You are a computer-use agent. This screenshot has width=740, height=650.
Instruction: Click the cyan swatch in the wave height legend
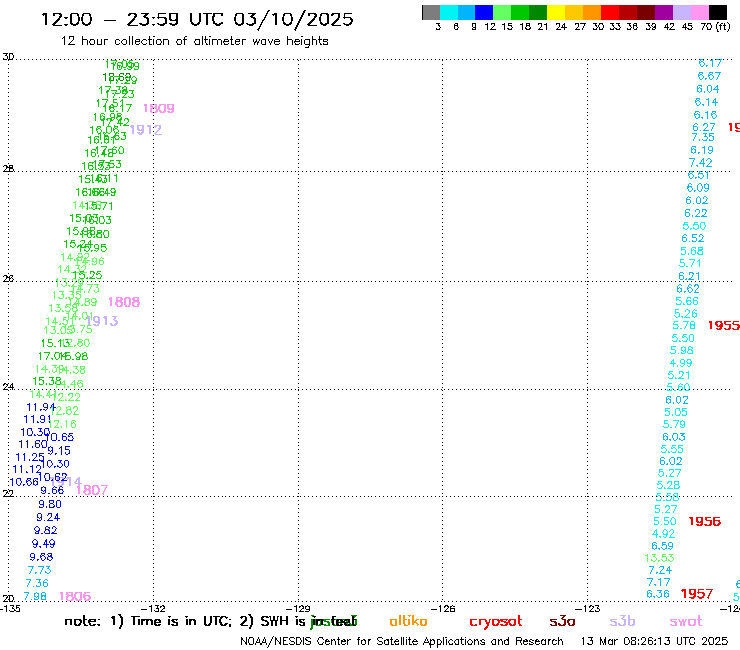click(449, 12)
